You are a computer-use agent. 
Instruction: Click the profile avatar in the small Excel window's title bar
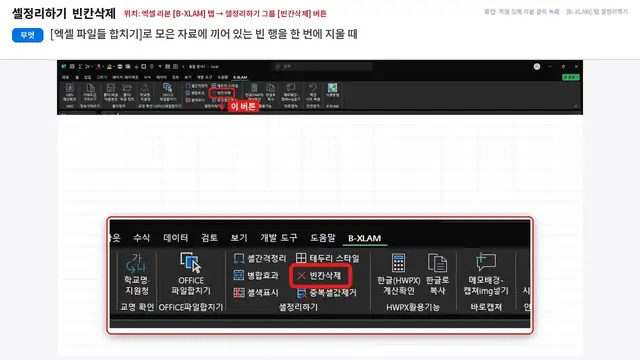pyautogui.click(x=537, y=67)
